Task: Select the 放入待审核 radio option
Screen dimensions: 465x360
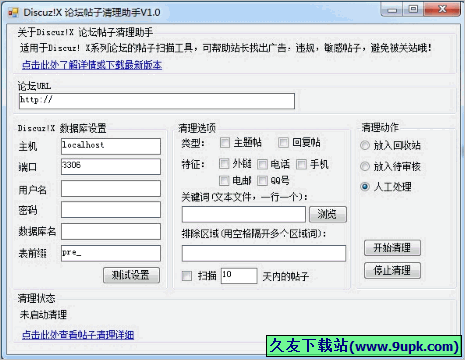Action: [365, 166]
